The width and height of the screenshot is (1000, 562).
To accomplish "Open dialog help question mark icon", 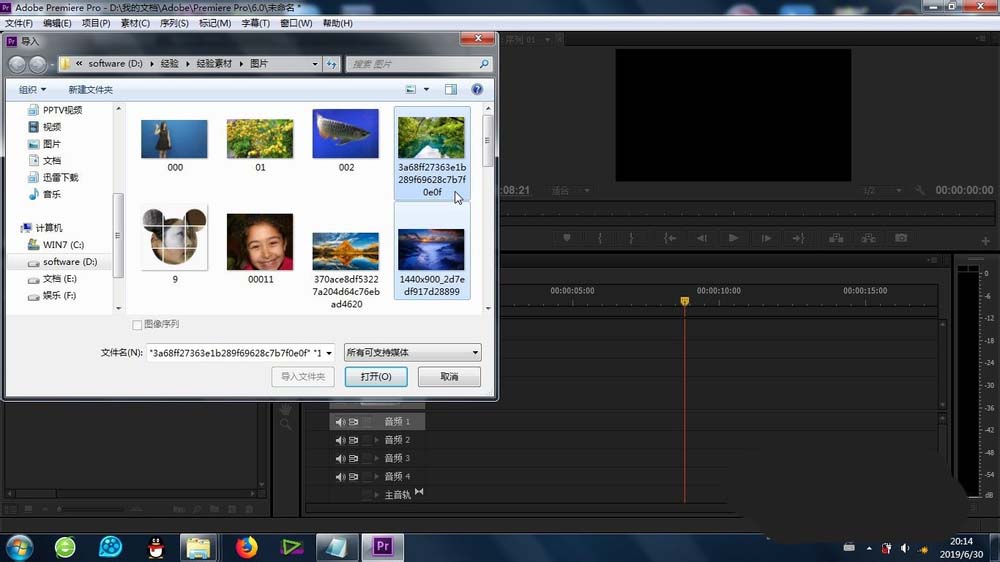I will [477, 89].
